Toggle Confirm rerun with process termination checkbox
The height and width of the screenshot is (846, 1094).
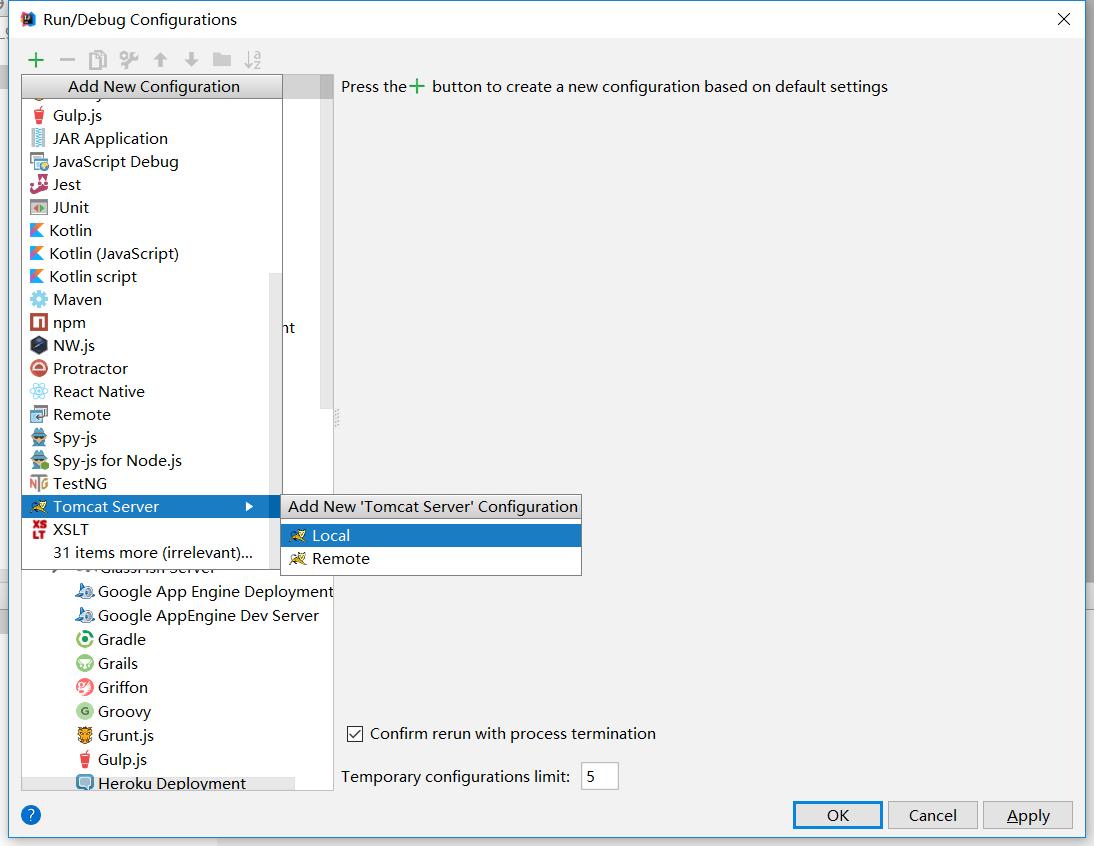(x=355, y=734)
